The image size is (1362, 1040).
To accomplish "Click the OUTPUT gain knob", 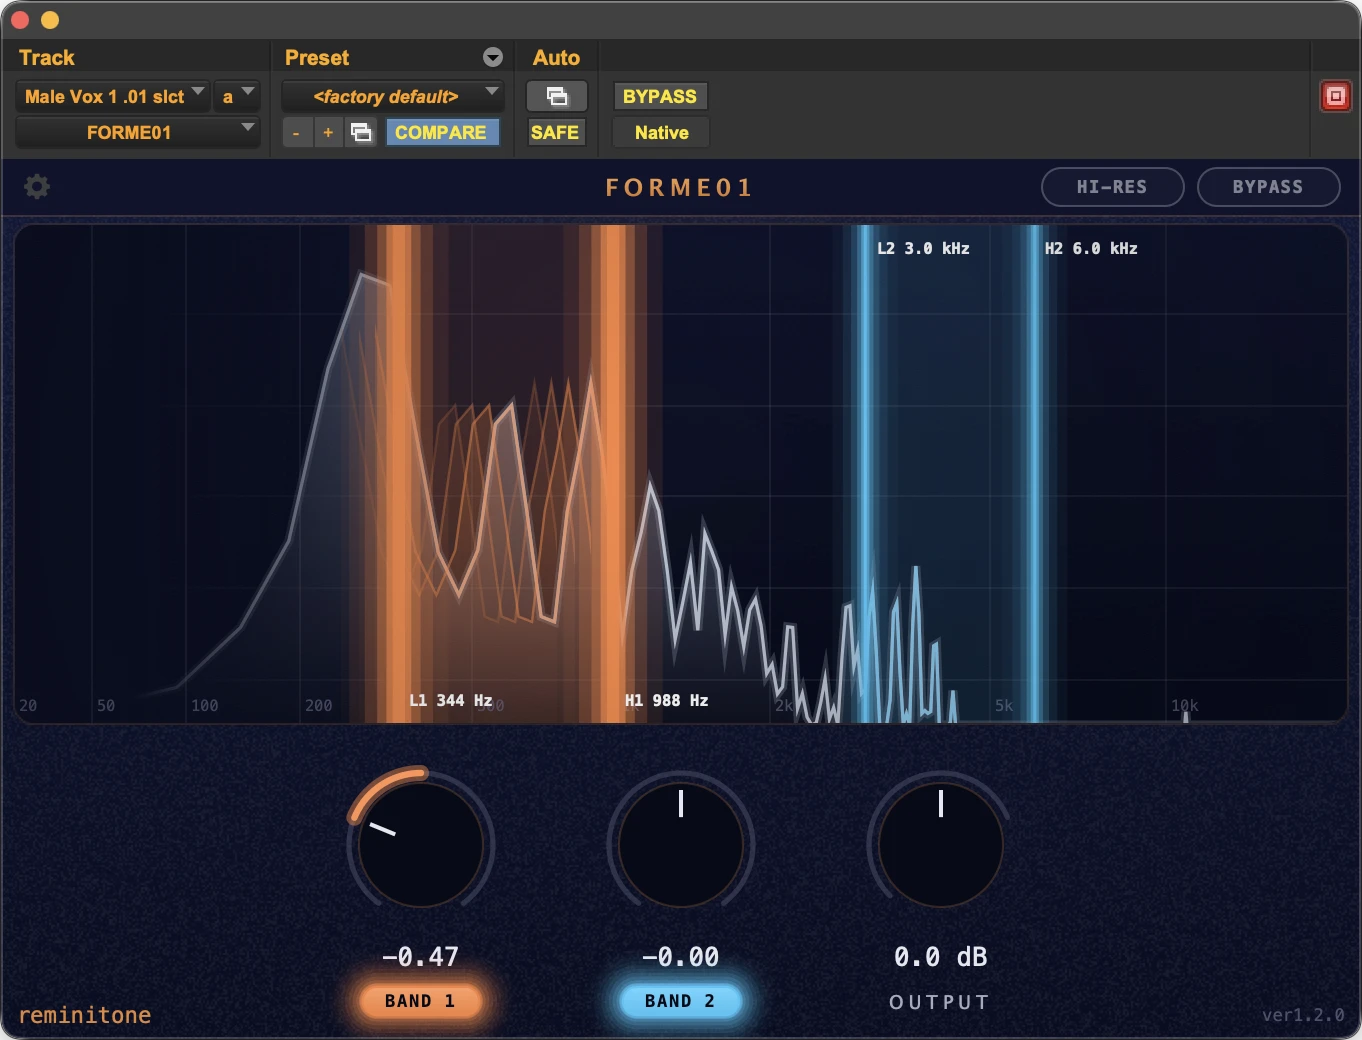I will [940, 845].
